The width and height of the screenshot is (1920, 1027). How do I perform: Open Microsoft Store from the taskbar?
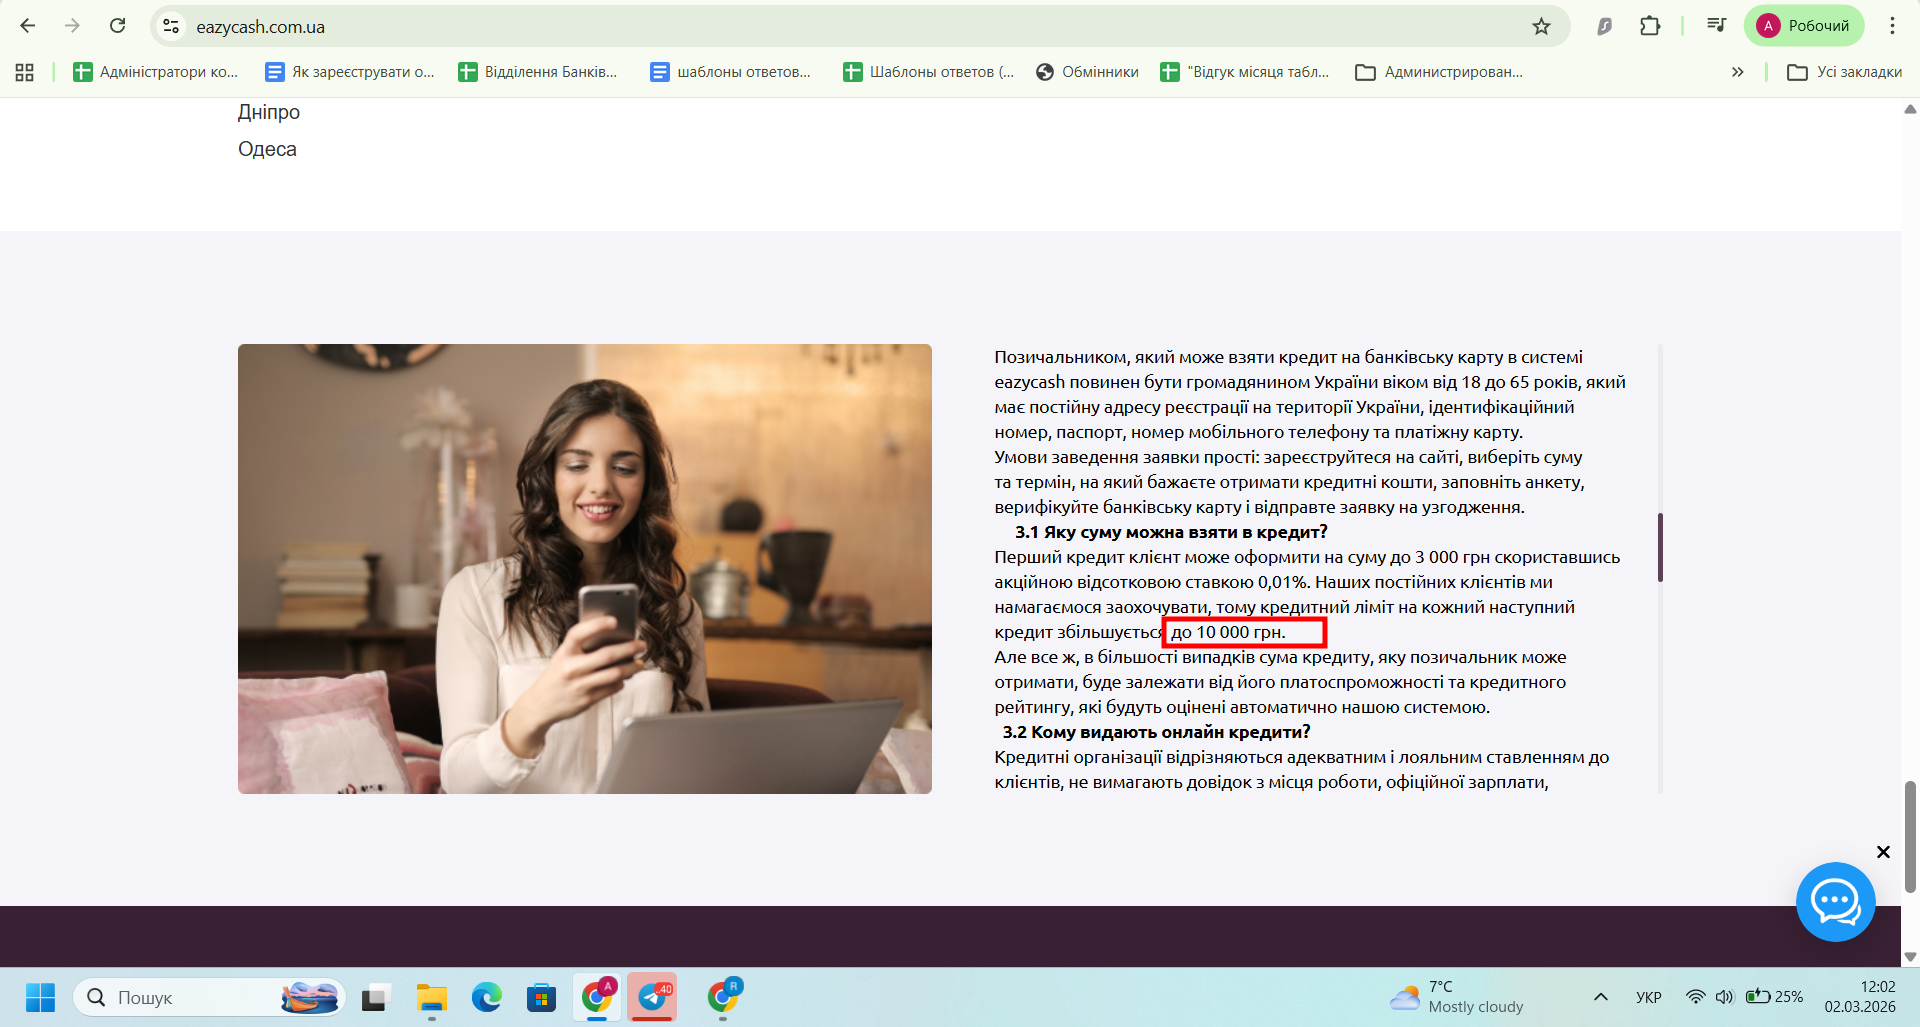click(x=541, y=997)
